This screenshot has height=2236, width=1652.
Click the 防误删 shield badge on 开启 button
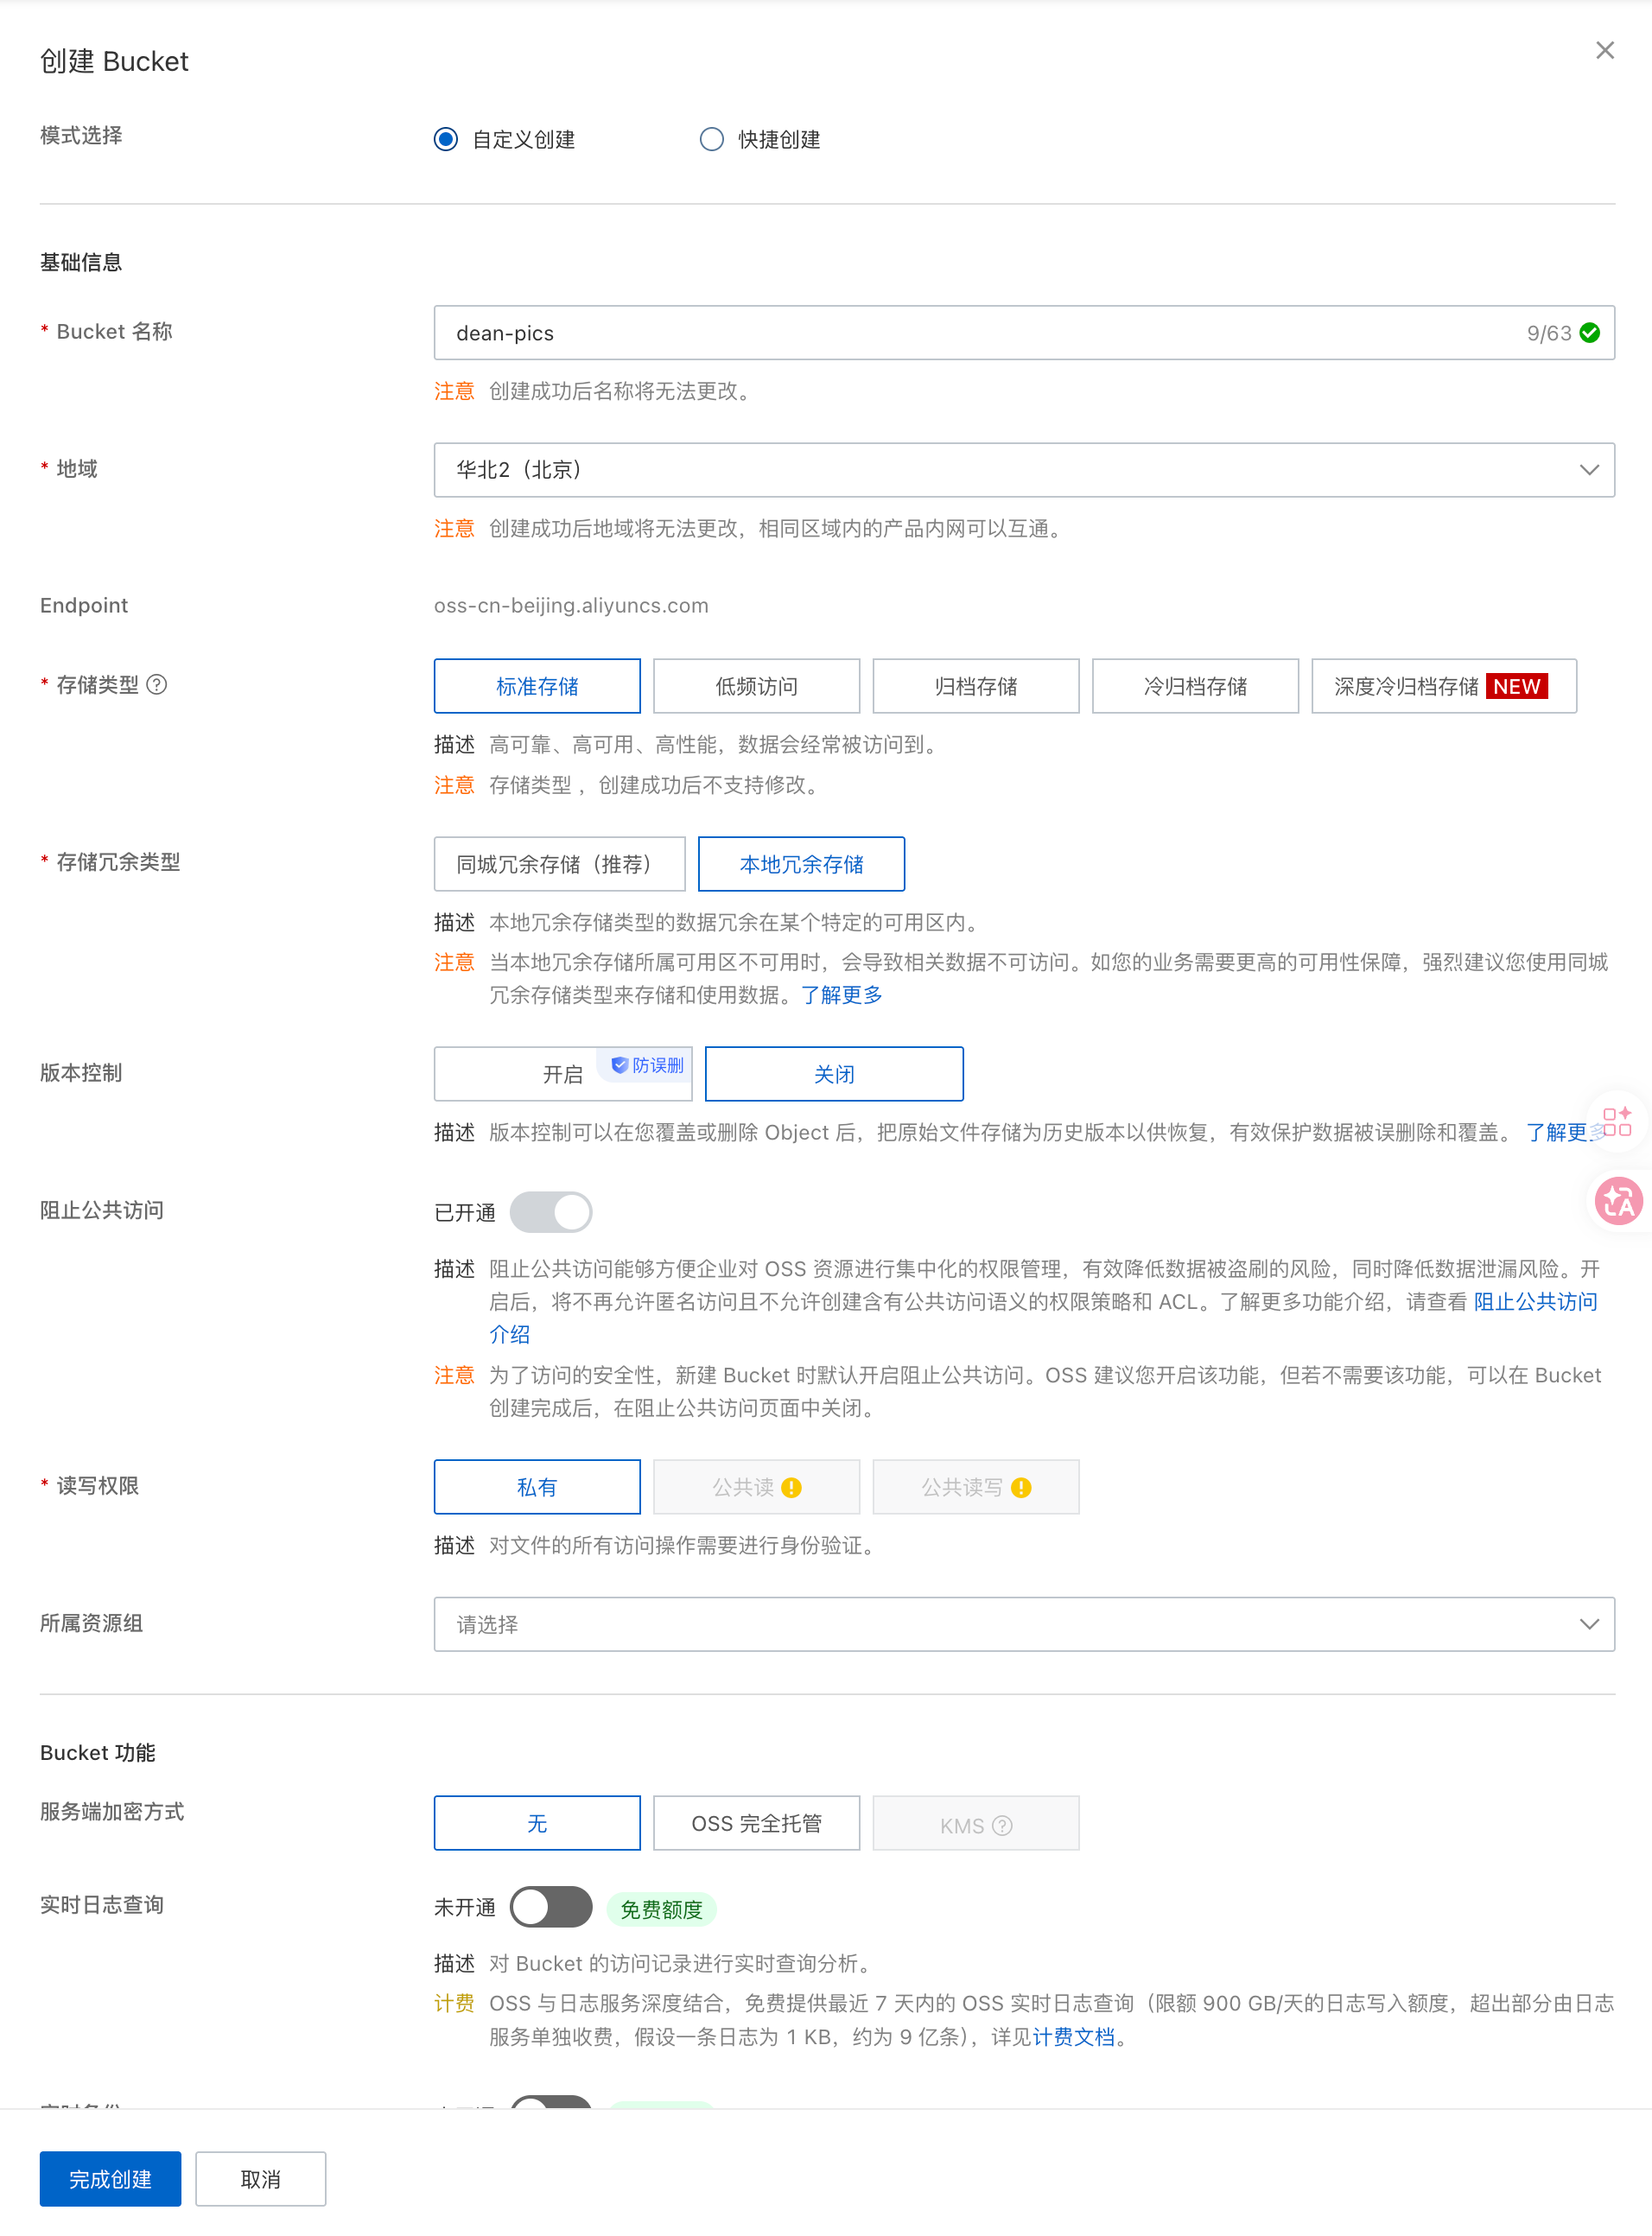click(643, 1065)
